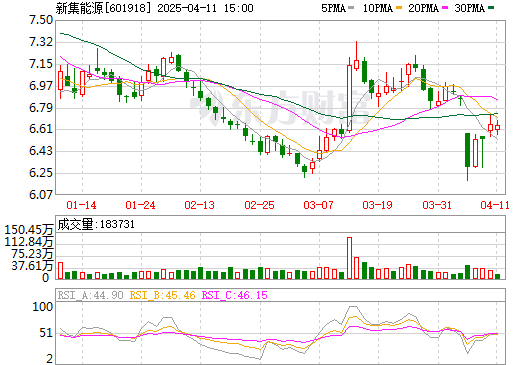
Task: Click the 04-11 date label
Action: coord(495,205)
